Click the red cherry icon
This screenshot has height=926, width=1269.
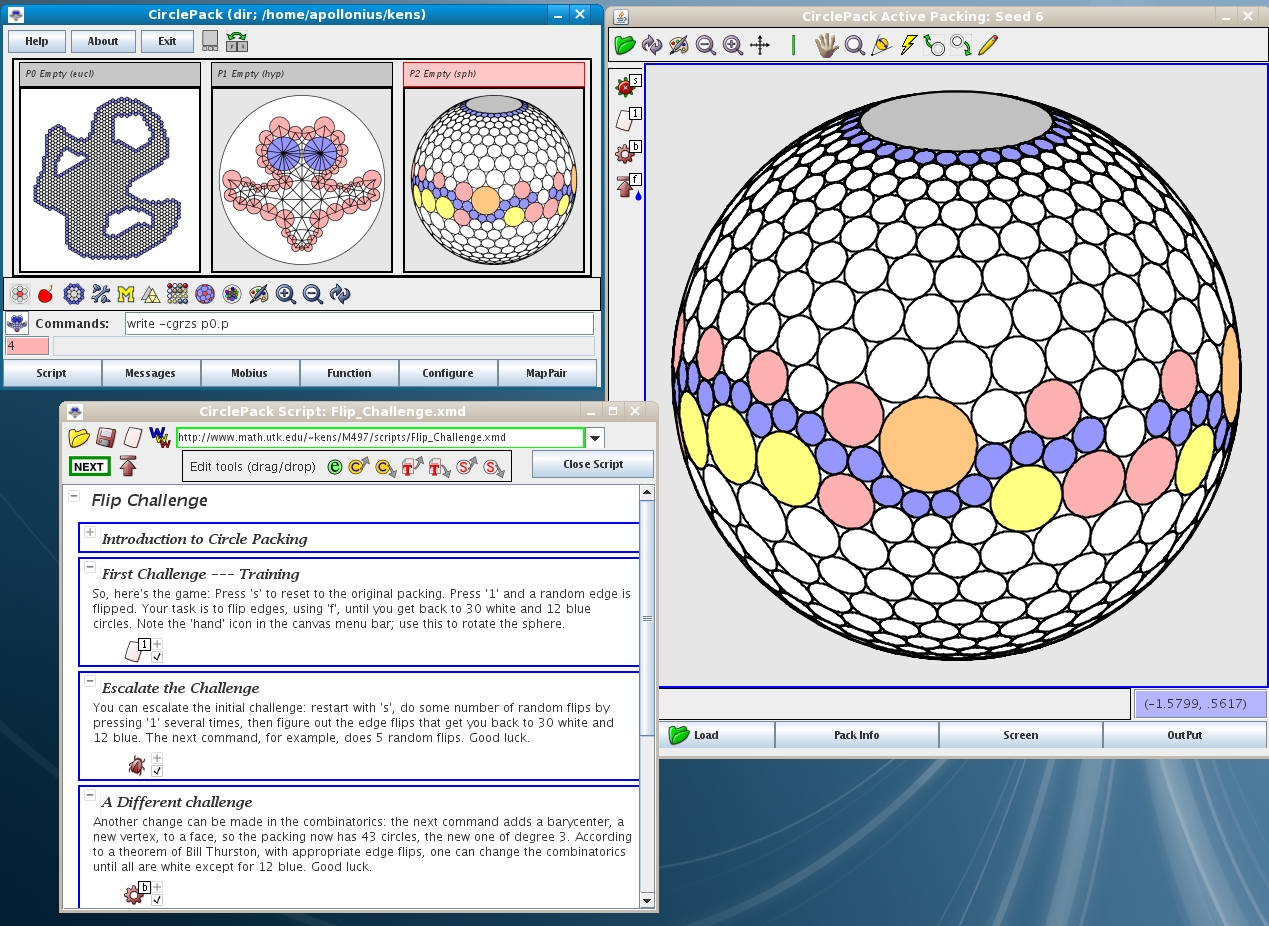point(46,294)
